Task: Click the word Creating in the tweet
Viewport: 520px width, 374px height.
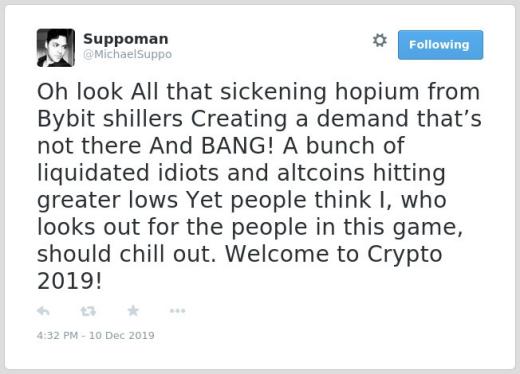Action: (239, 120)
